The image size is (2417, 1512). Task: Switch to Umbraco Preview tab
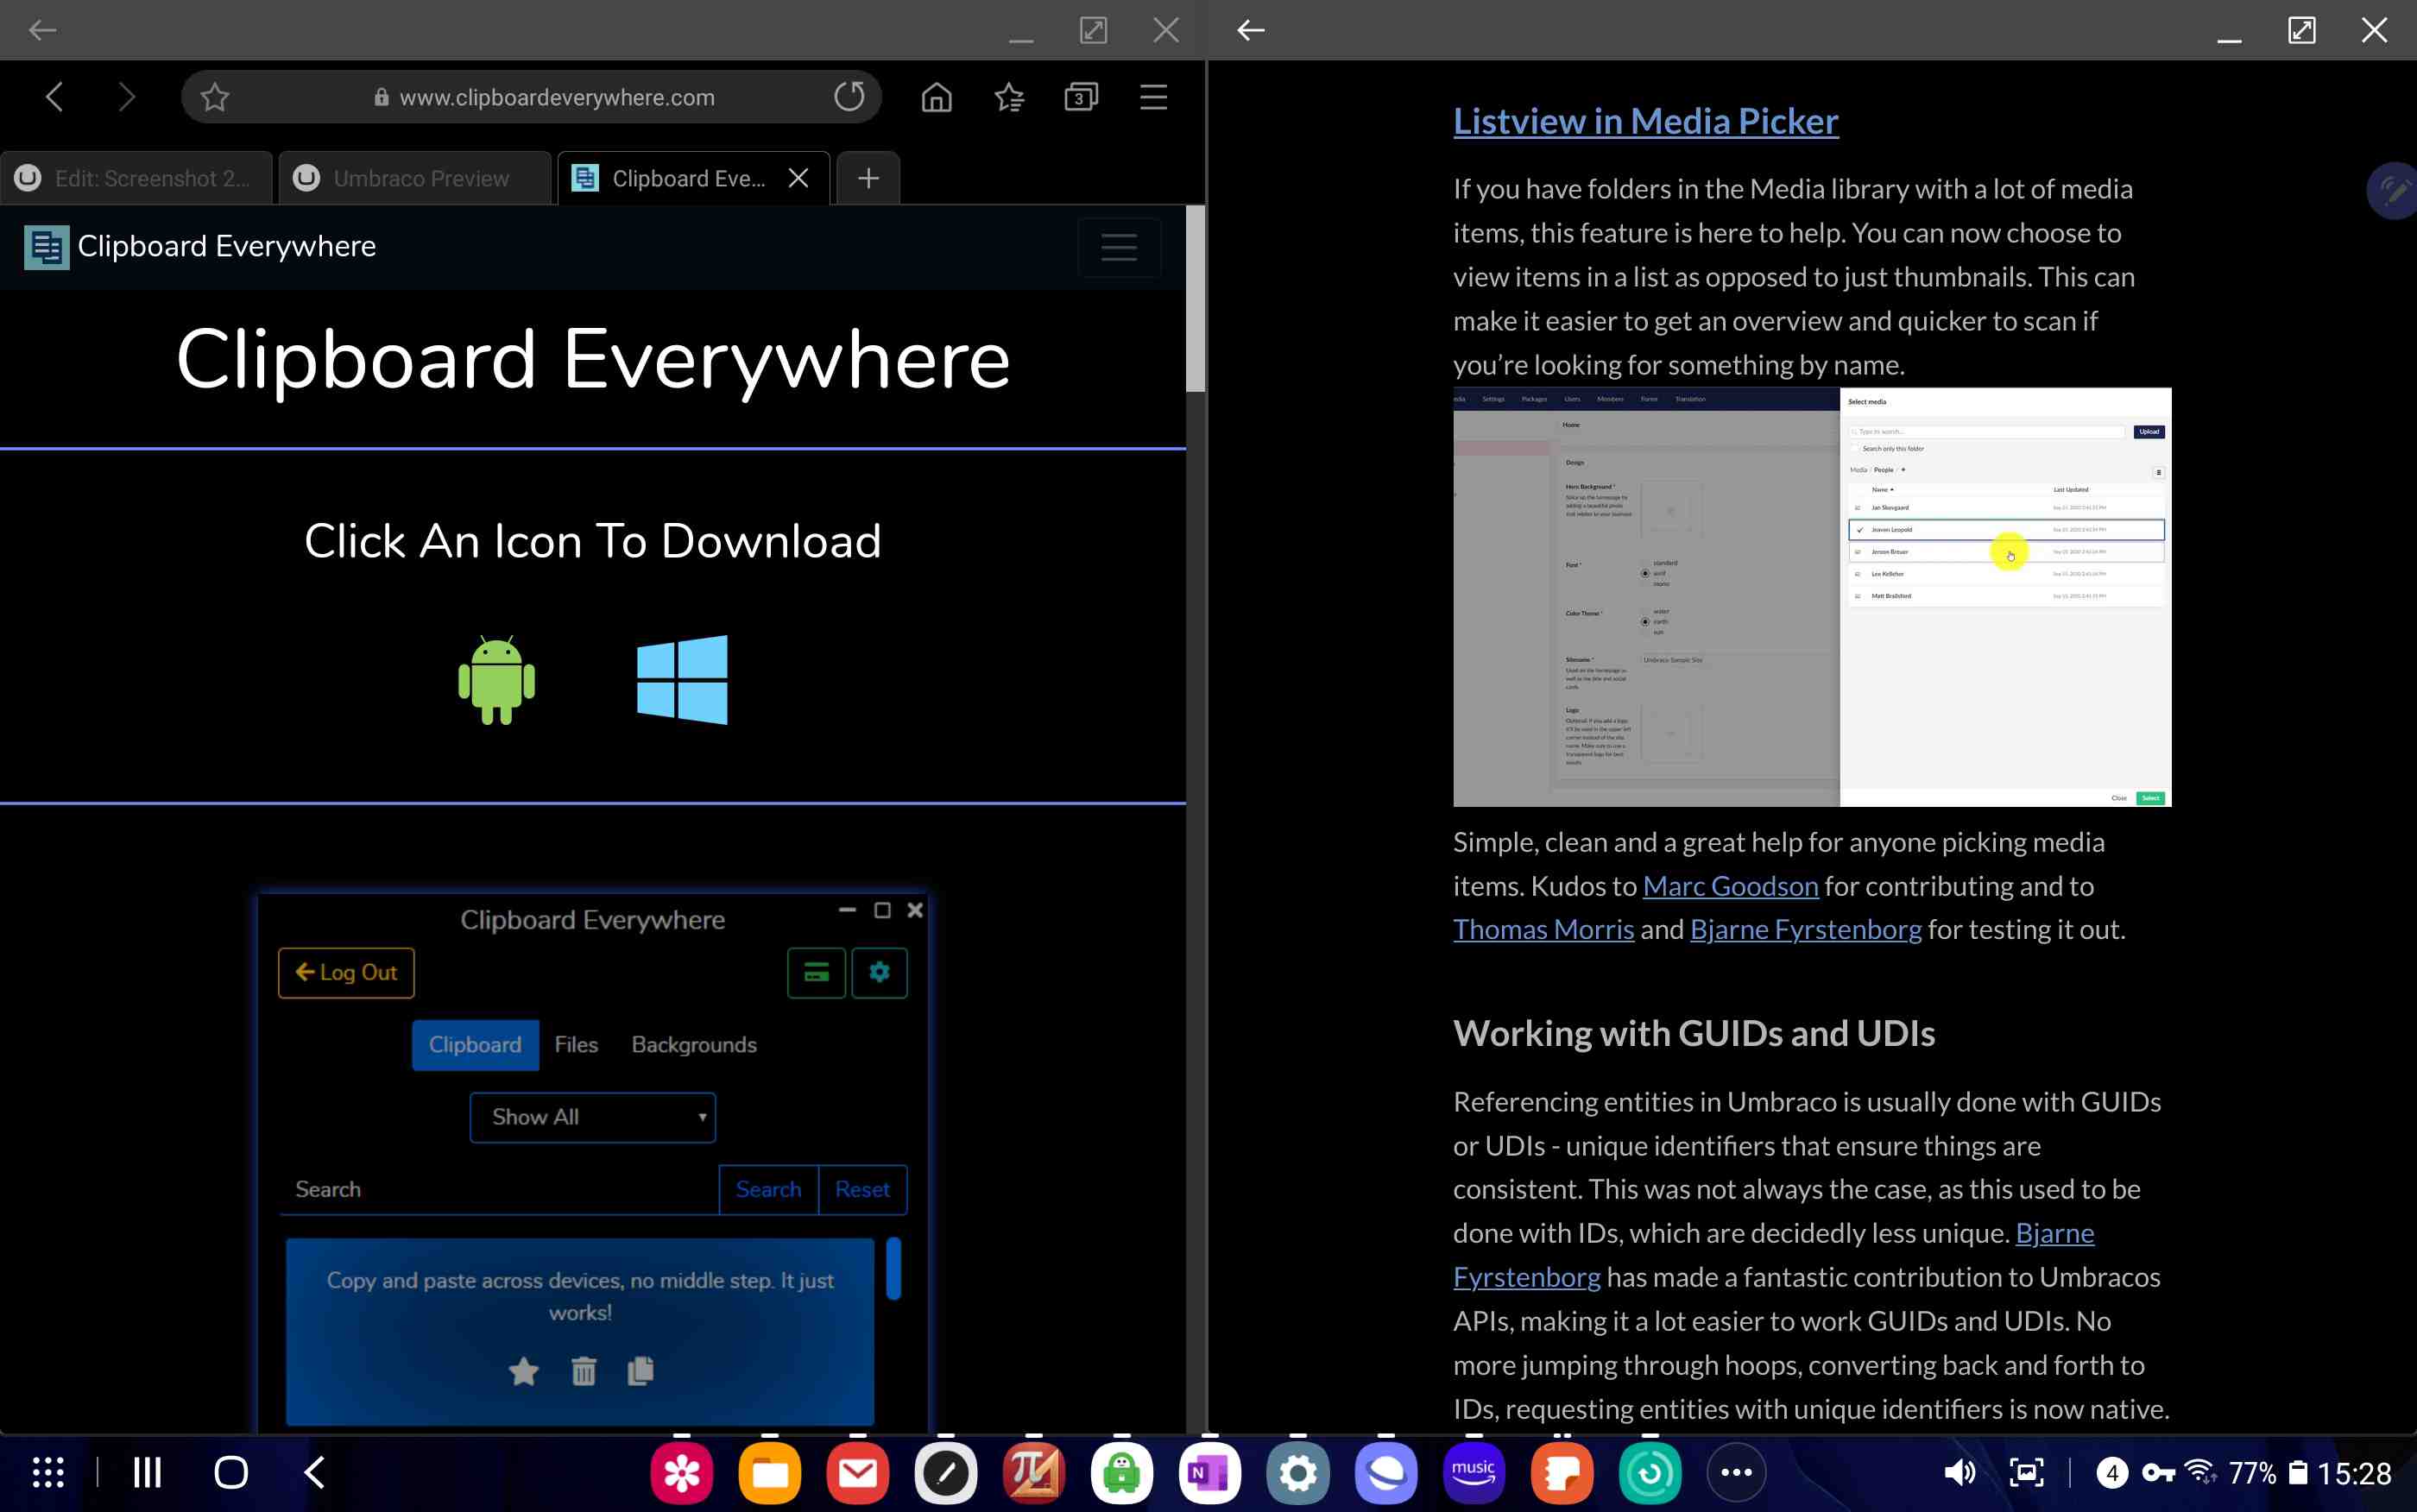[415, 178]
